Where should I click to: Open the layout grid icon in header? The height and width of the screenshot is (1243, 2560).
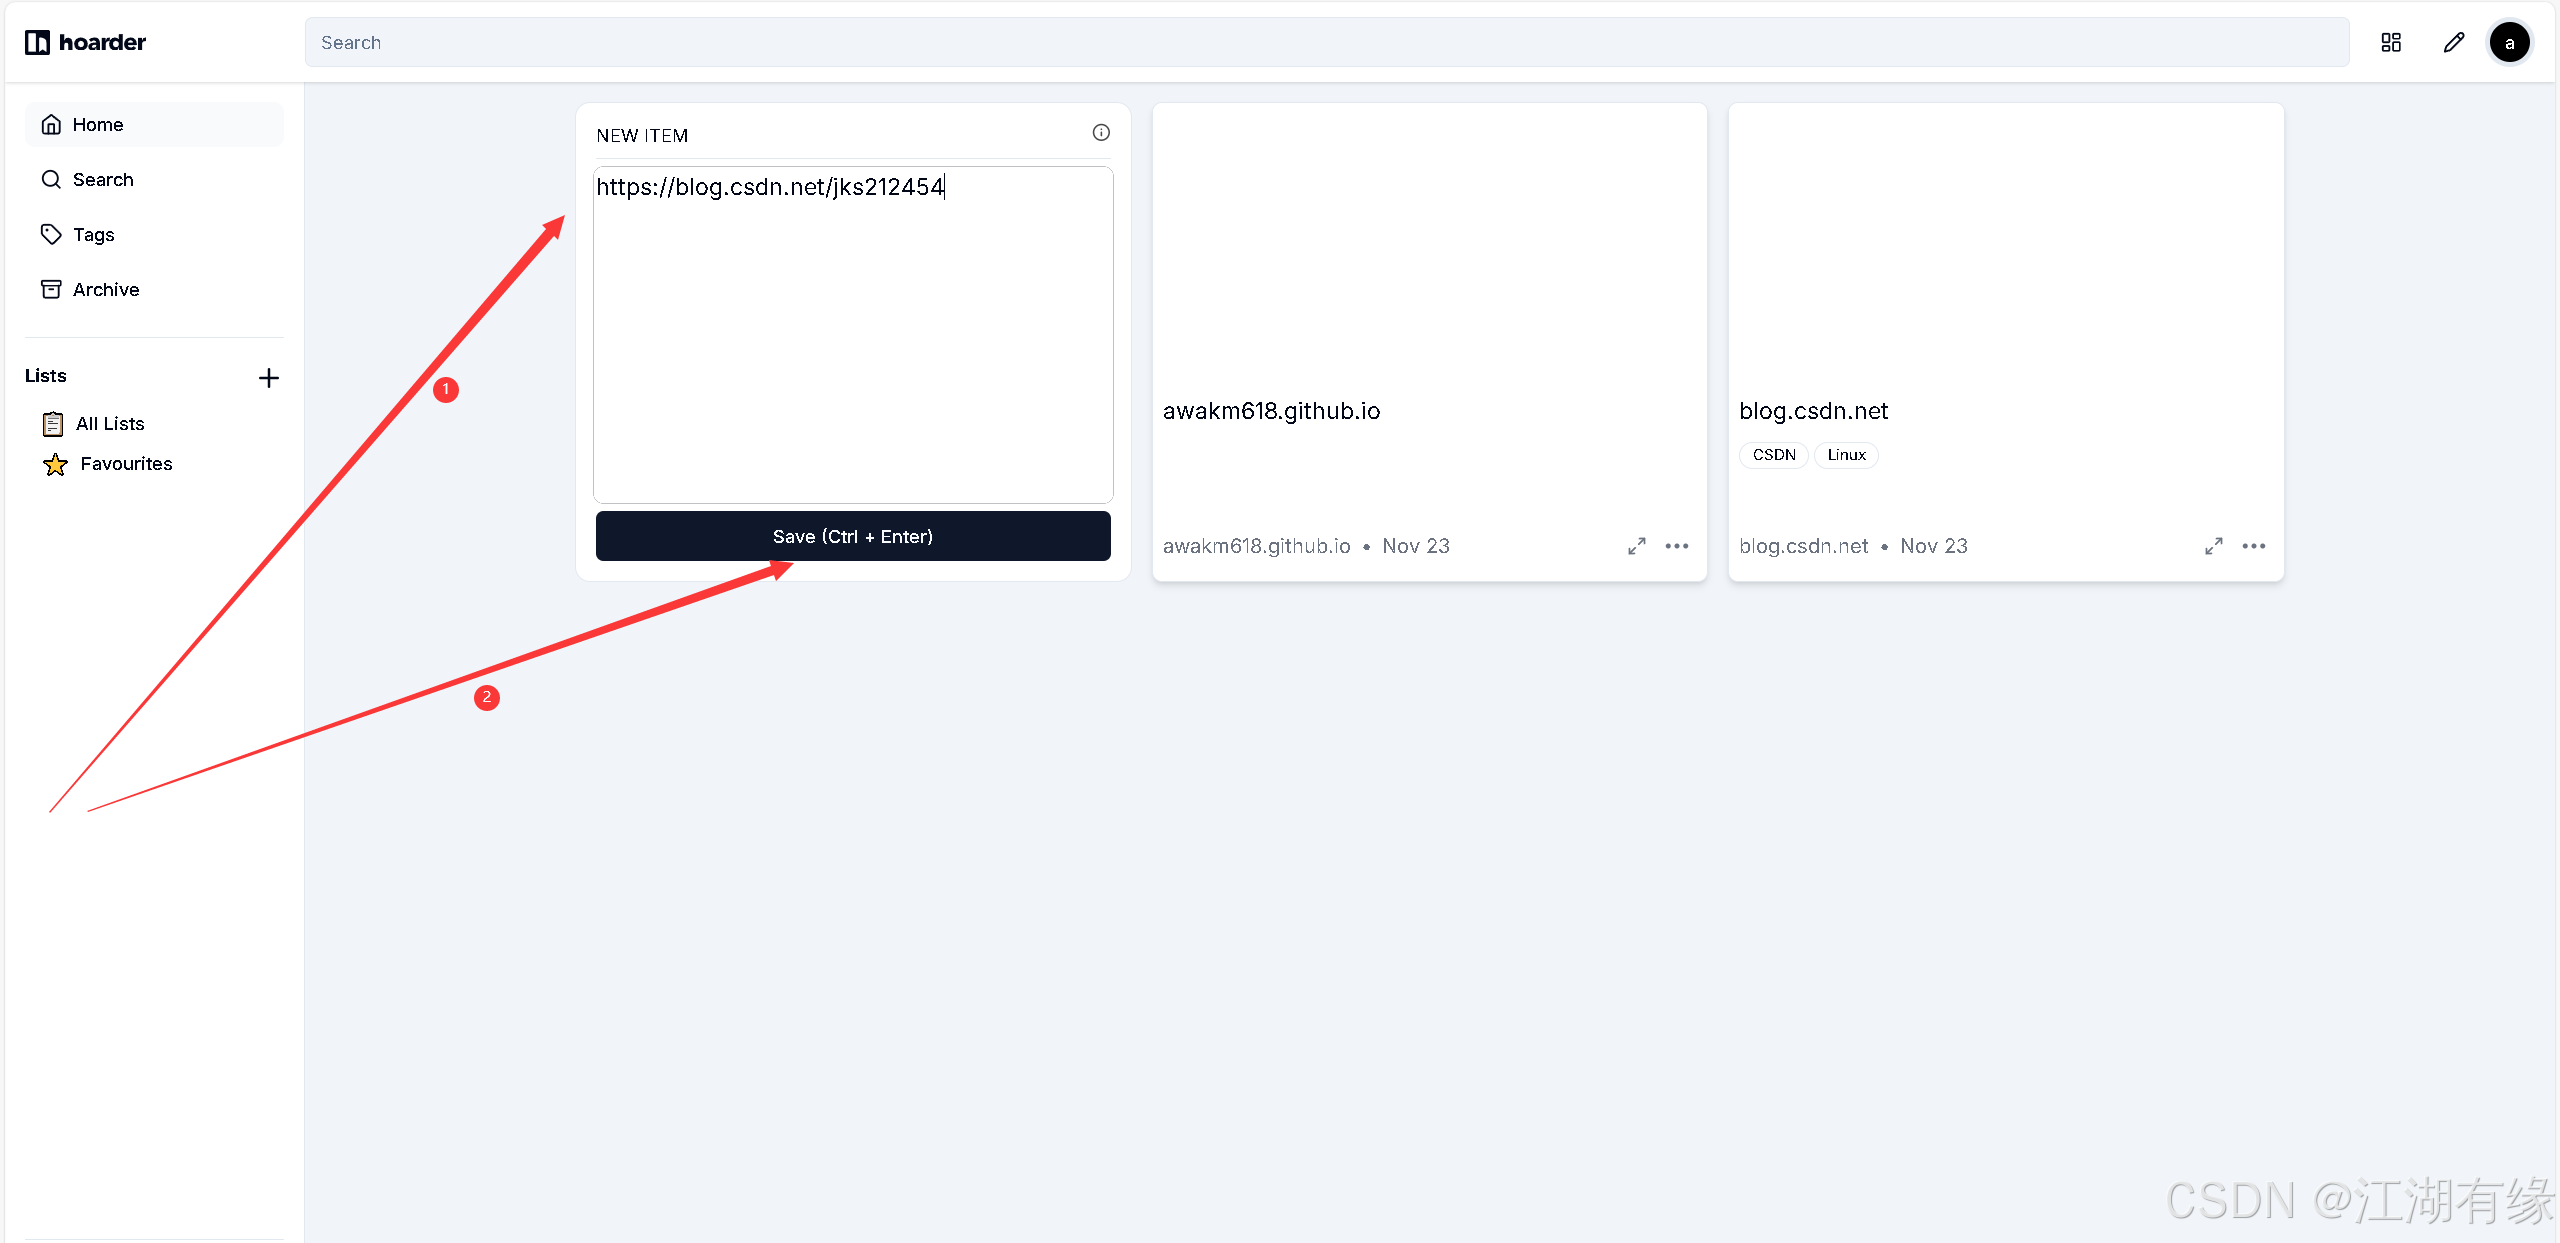coord(2391,42)
